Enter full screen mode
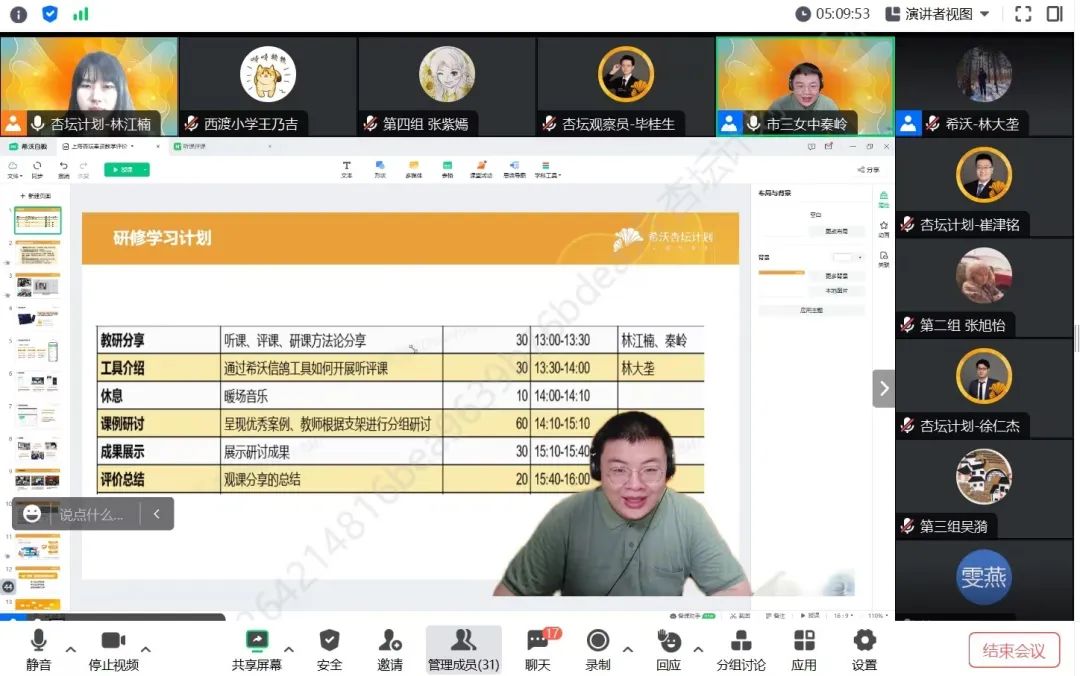Image resolution: width=1080 pixels, height=676 pixels. 1023,14
